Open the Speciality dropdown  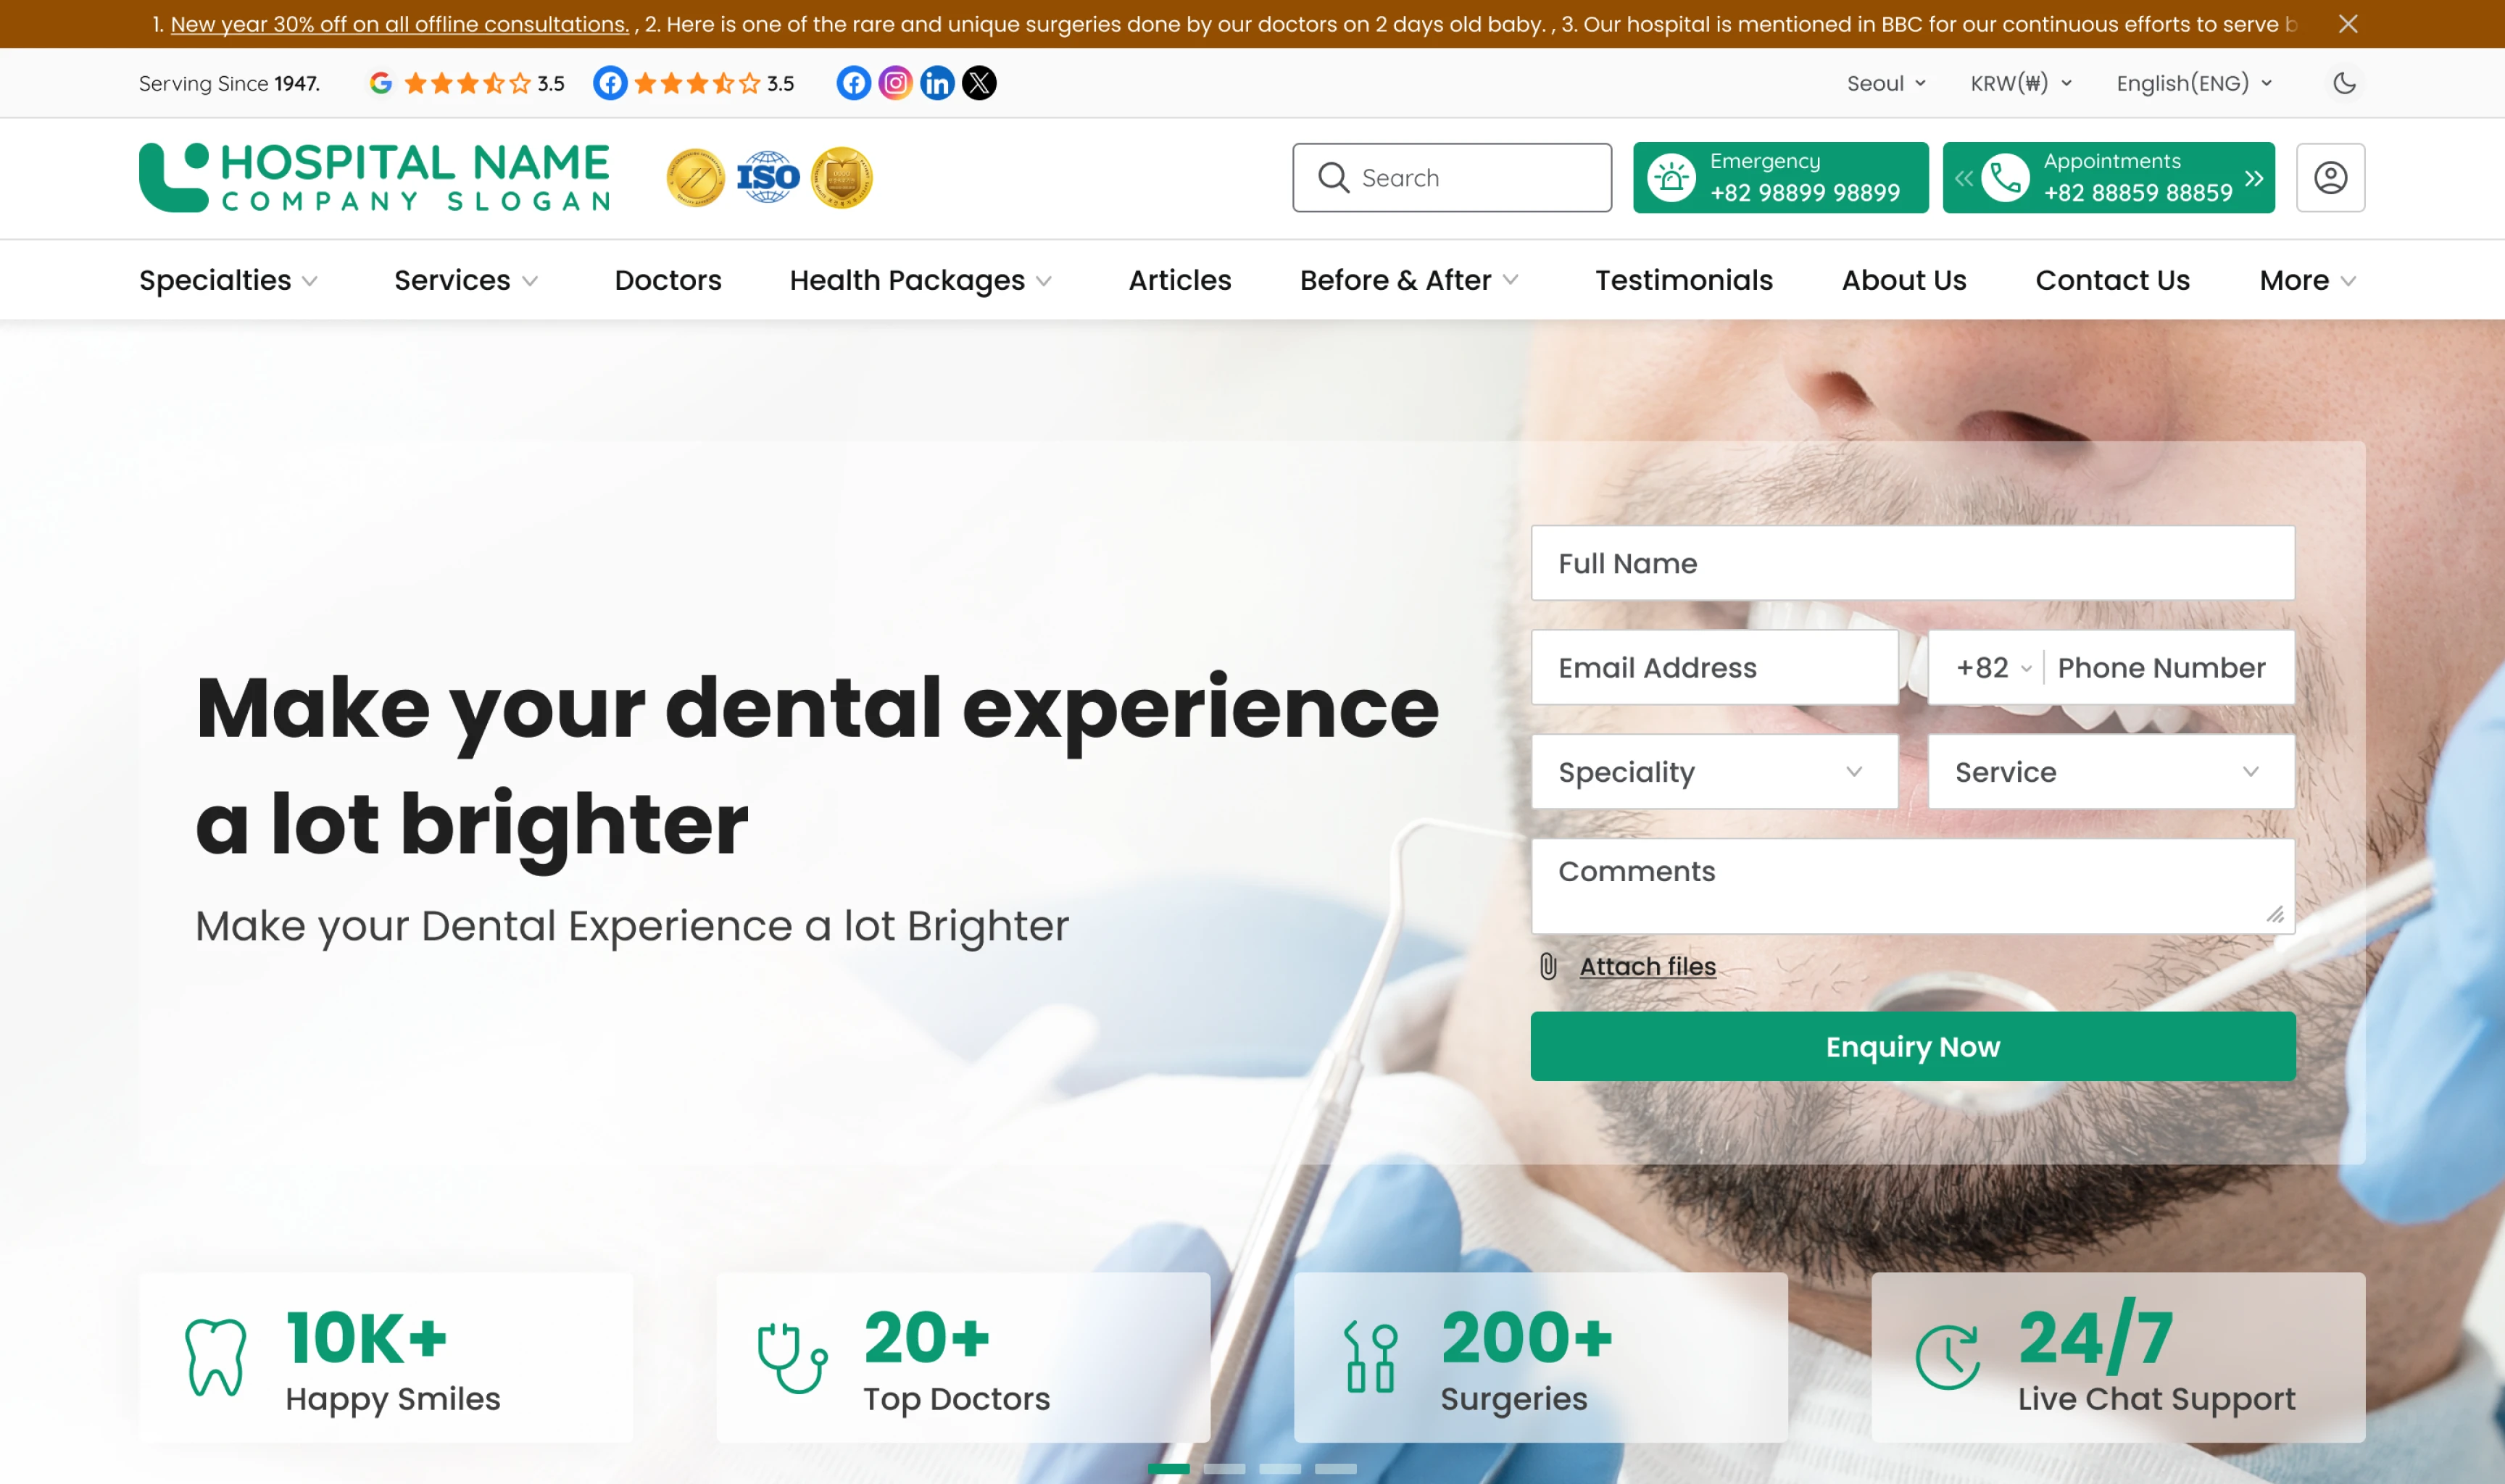[1714, 771]
